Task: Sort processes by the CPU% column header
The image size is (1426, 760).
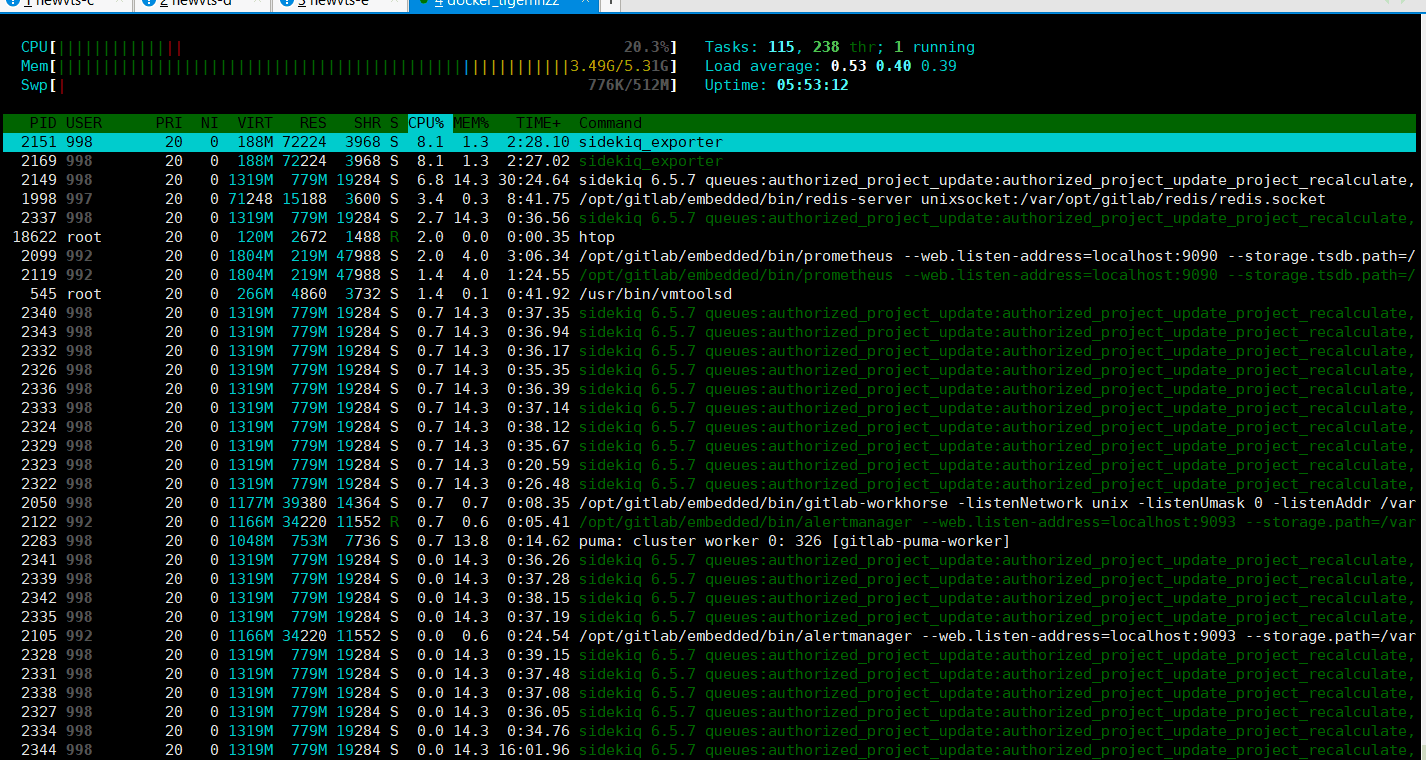Action: coord(427,123)
